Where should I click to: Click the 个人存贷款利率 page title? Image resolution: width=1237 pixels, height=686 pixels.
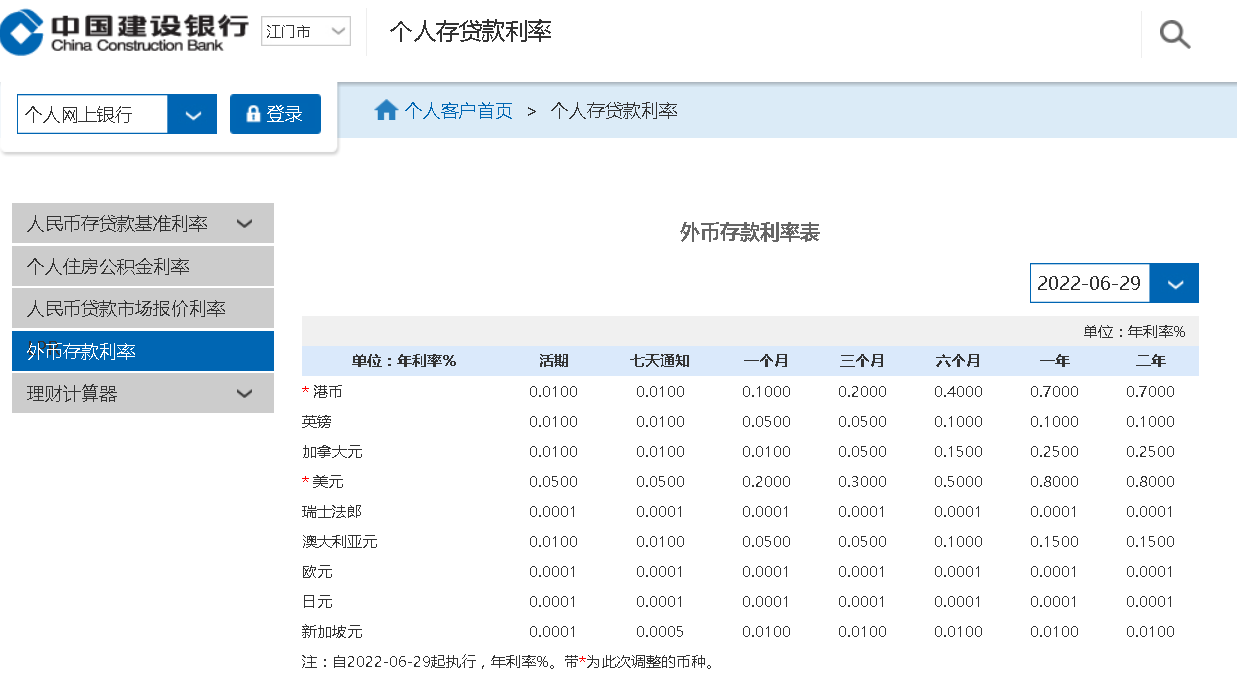coord(470,32)
